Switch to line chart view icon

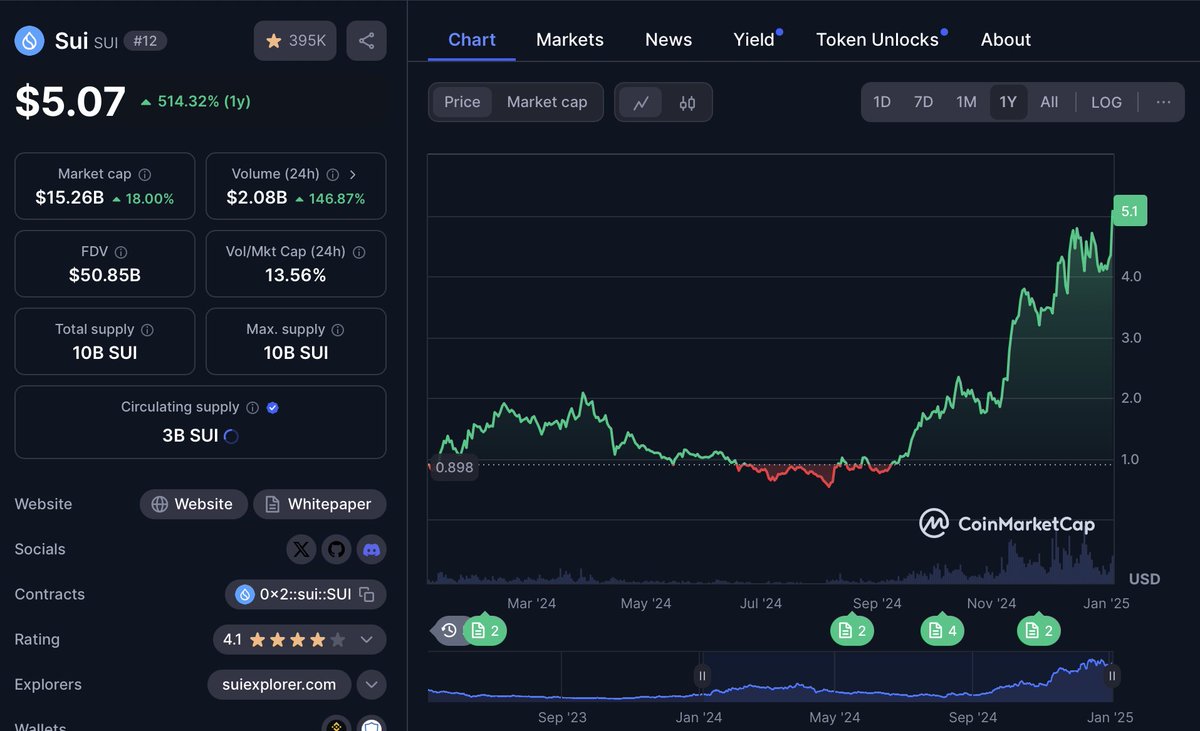640,102
